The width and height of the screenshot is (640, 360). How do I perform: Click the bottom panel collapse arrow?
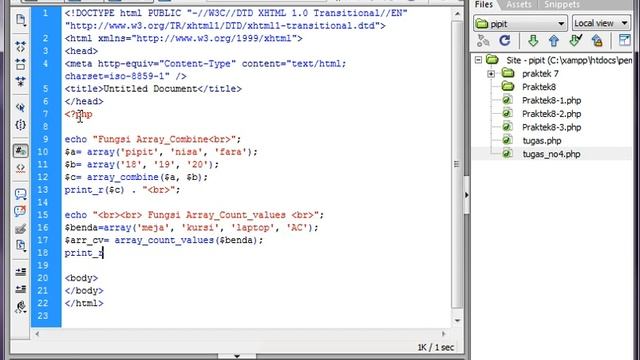[x=237, y=356]
